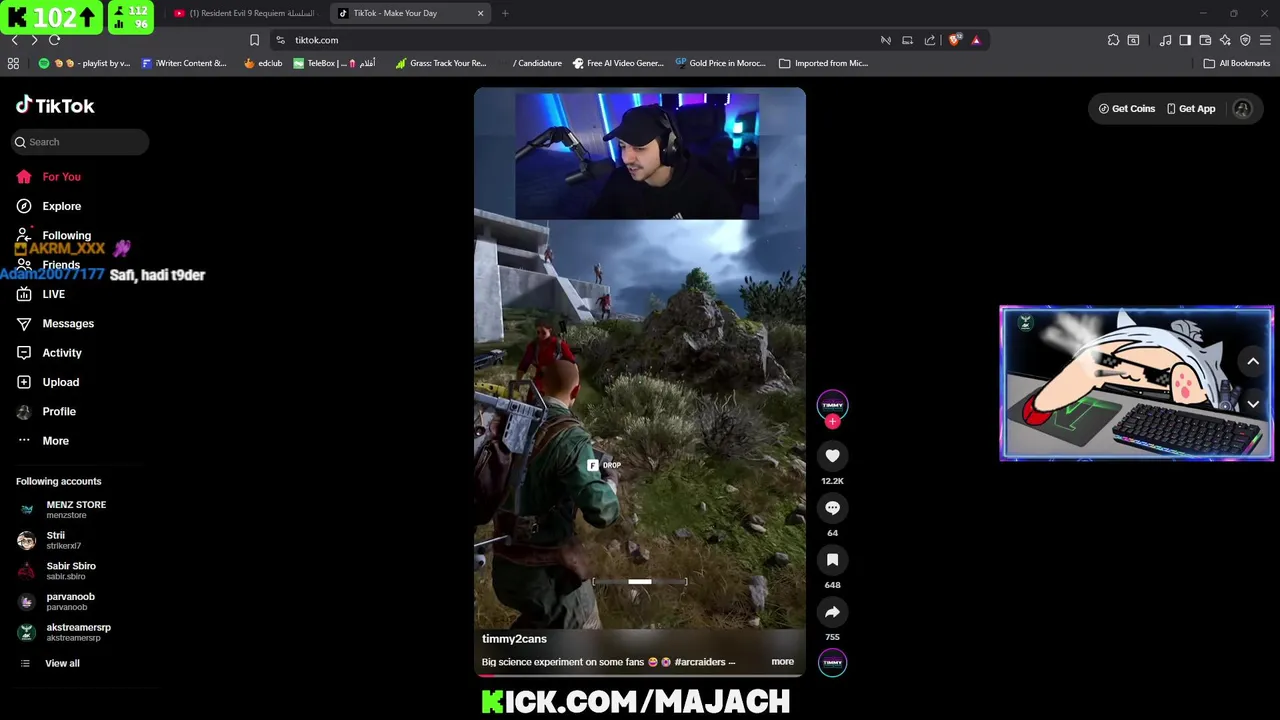Open akstreamersrp account
Image resolution: width=1280 pixels, height=720 pixels.
point(65,632)
